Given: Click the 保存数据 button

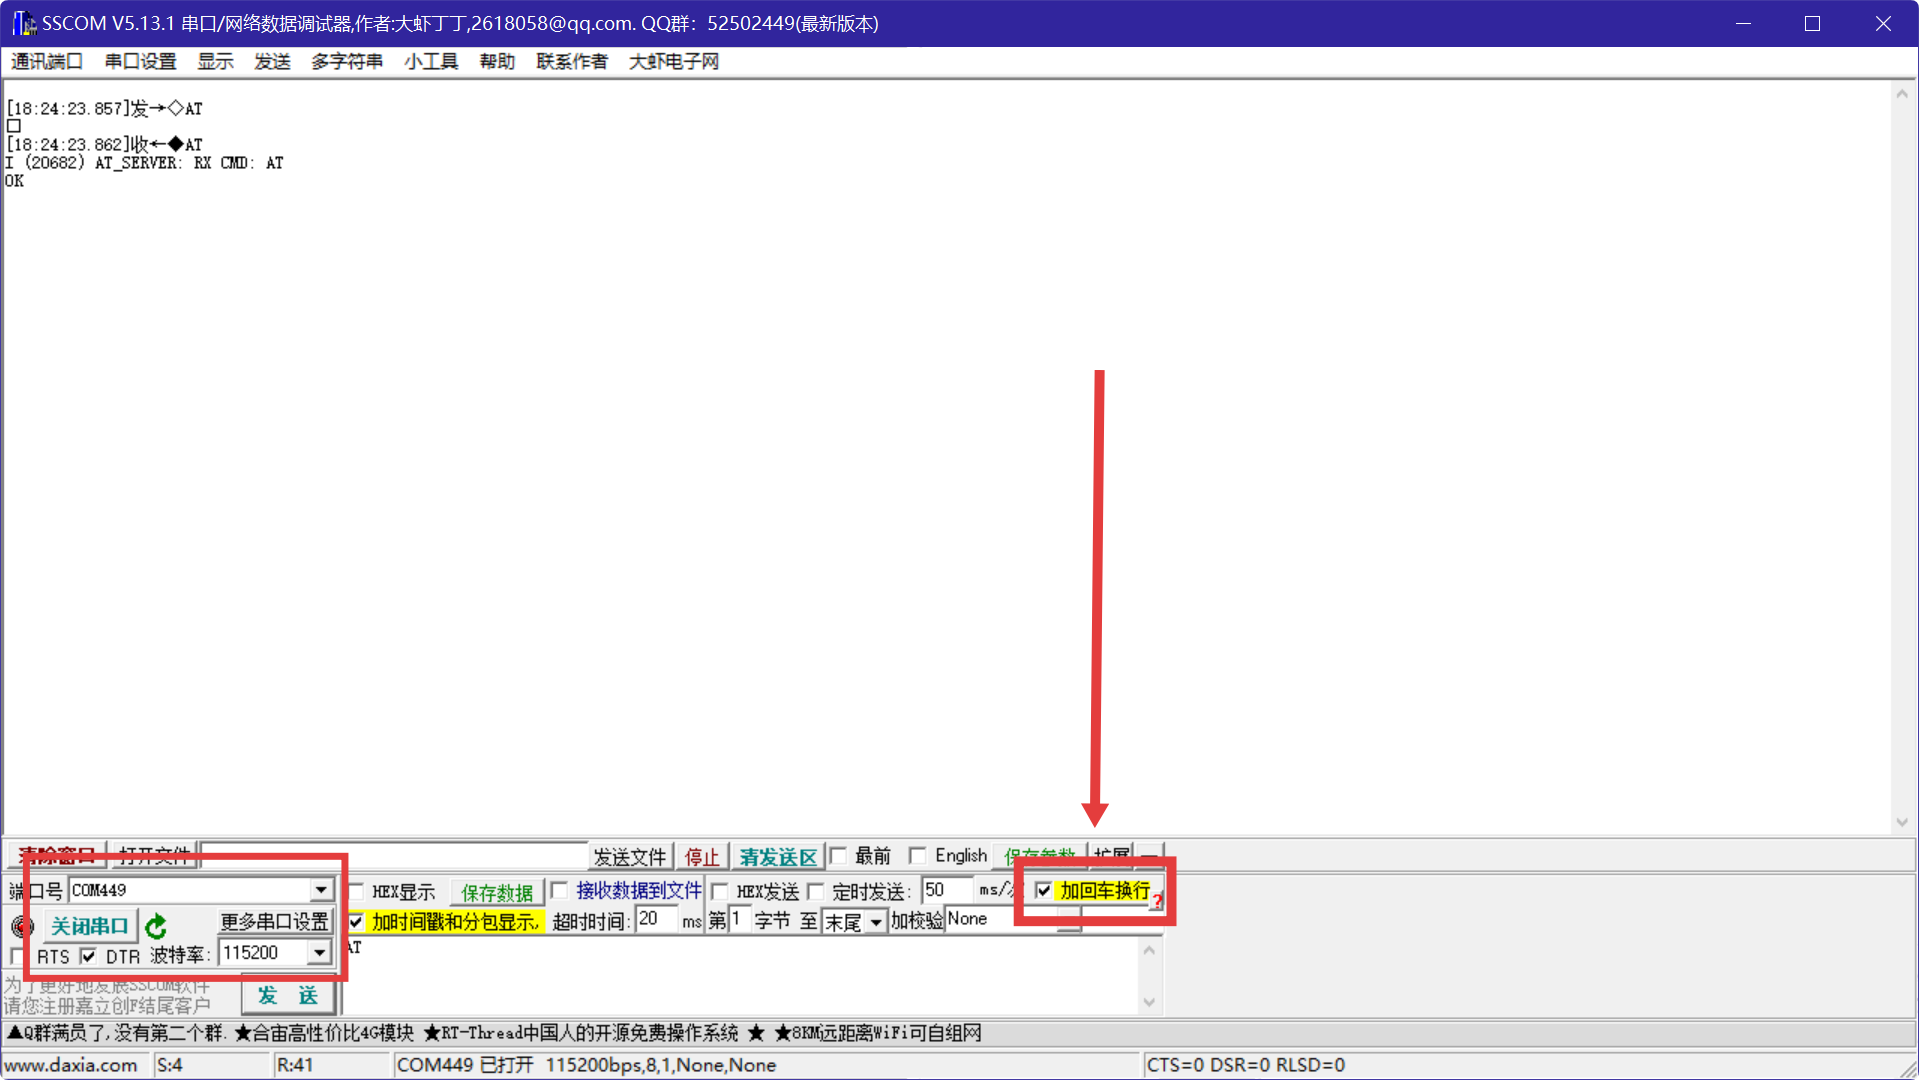Looking at the screenshot, I should pos(496,892).
